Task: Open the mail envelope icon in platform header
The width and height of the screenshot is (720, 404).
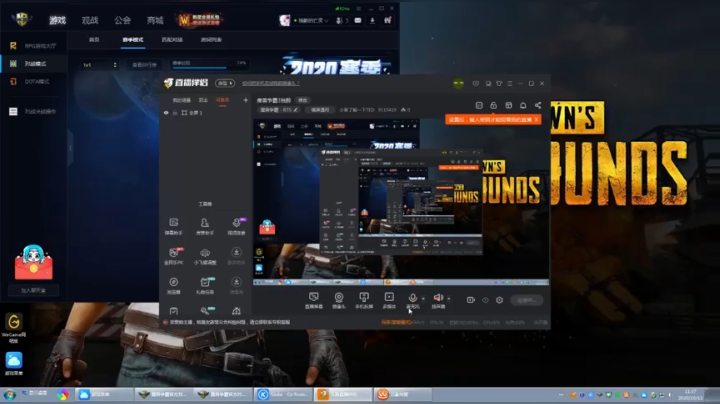Action: (358, 20)
